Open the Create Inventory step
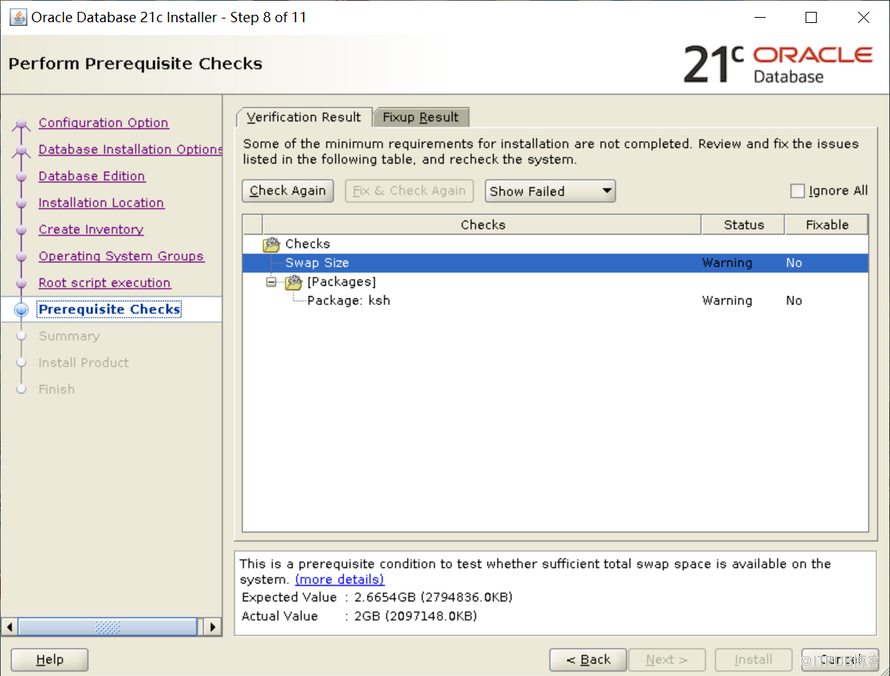This screenshot has width=890, height=676. [91, 229]
